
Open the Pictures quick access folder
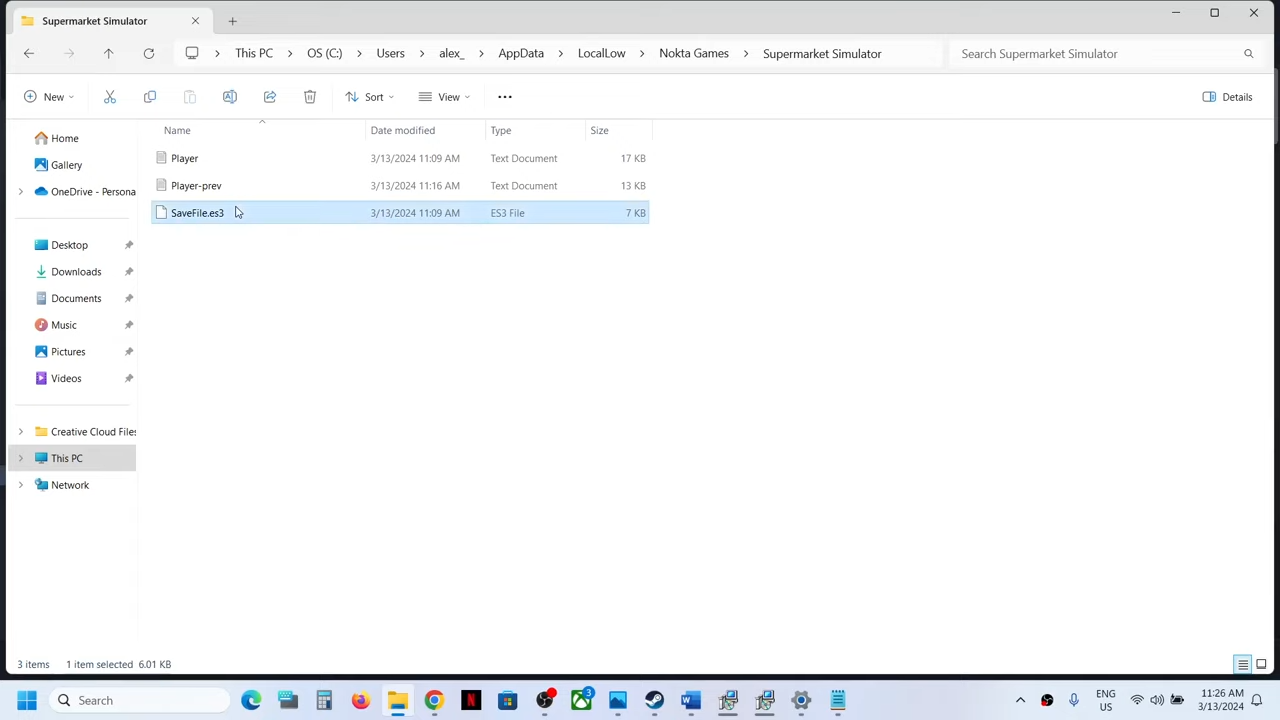click(x=70, y=352)
